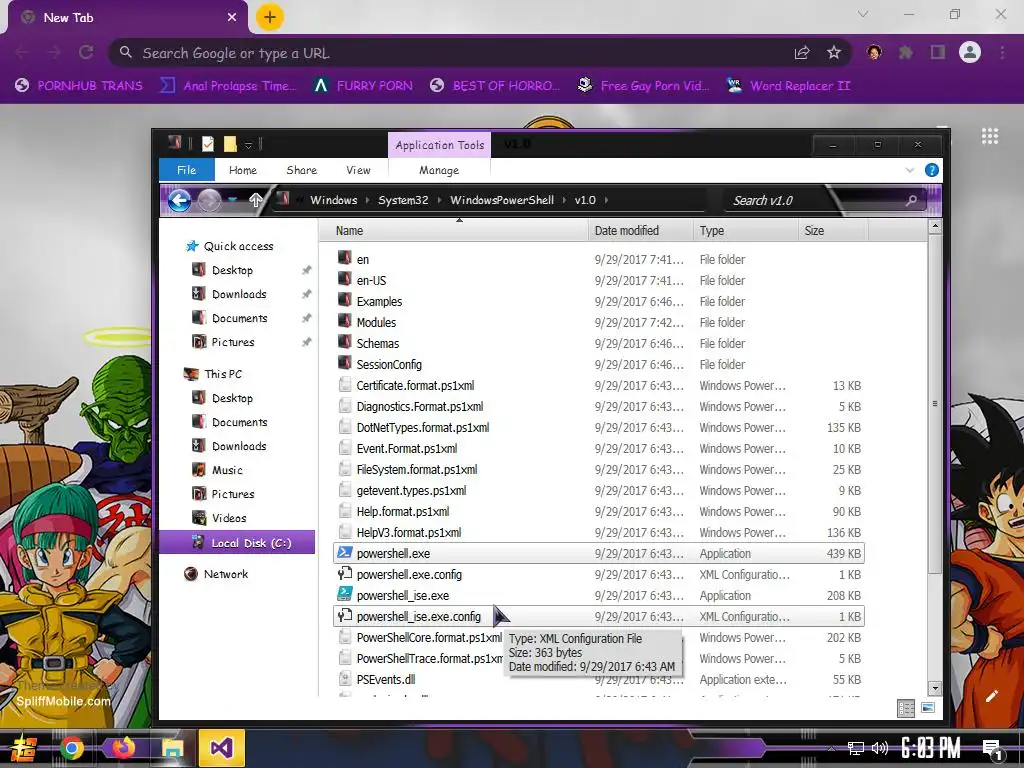This screenshot has height=768, width=1024.
Task: Click the WindowsPowerShell breadcrumb segment
Action: 502,200
